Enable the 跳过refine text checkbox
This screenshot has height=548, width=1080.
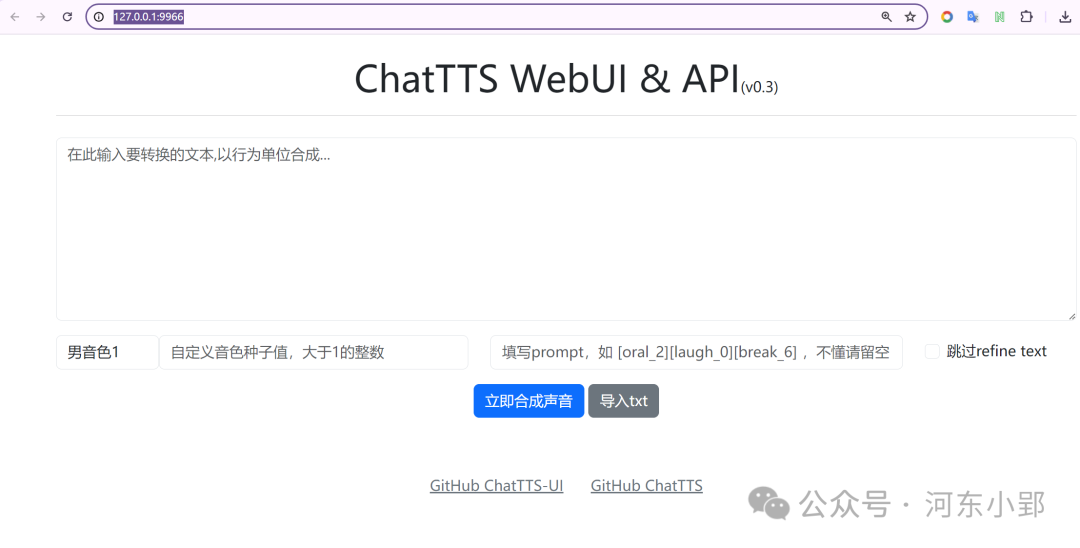932,352
